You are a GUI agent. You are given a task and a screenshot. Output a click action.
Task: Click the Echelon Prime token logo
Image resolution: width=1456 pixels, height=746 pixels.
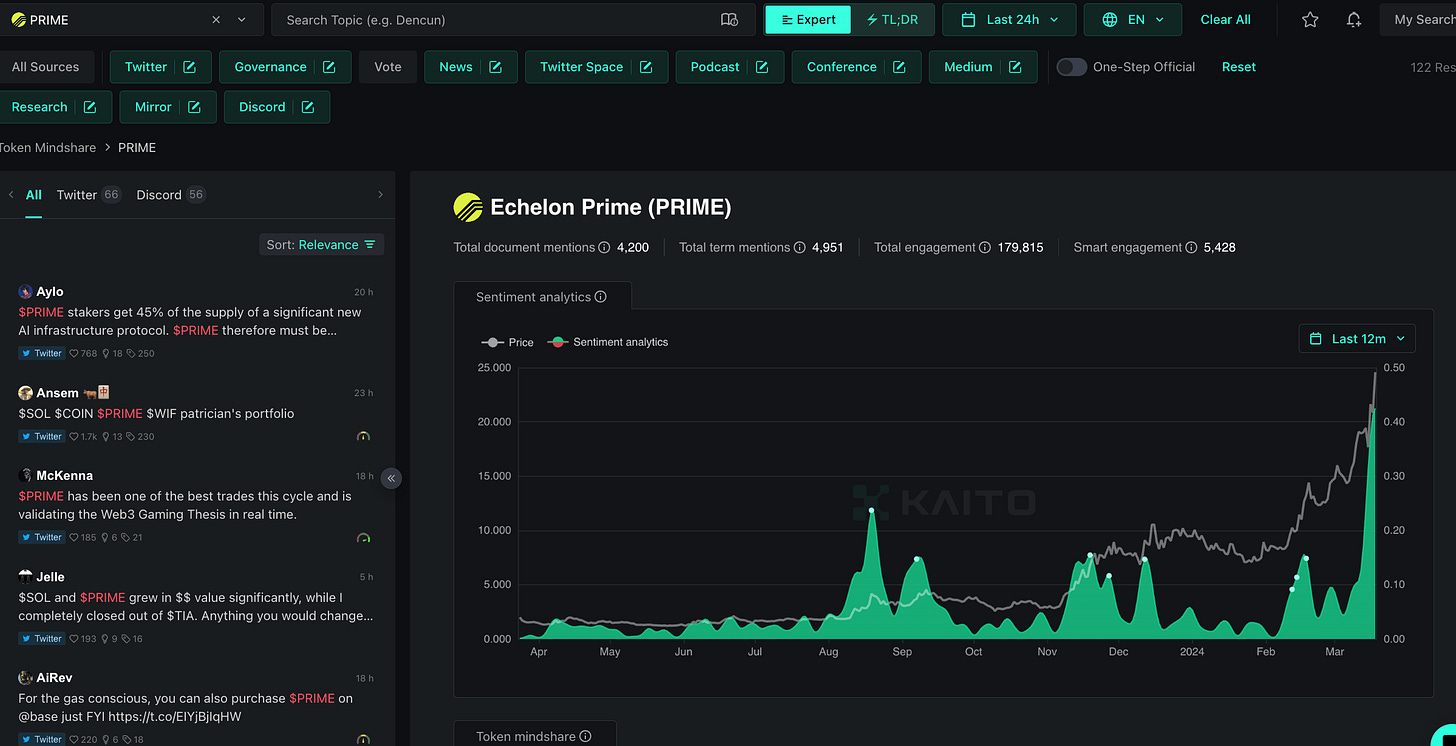466,207
